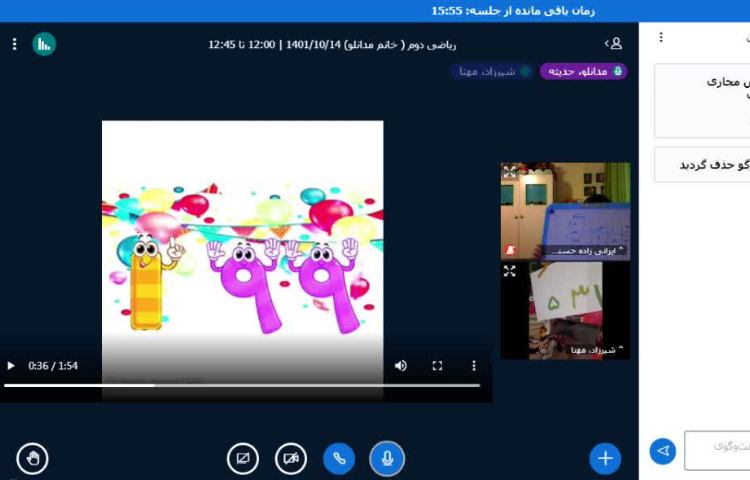
Task: Toggle the user list panel icon
Action: coord(614,44)
